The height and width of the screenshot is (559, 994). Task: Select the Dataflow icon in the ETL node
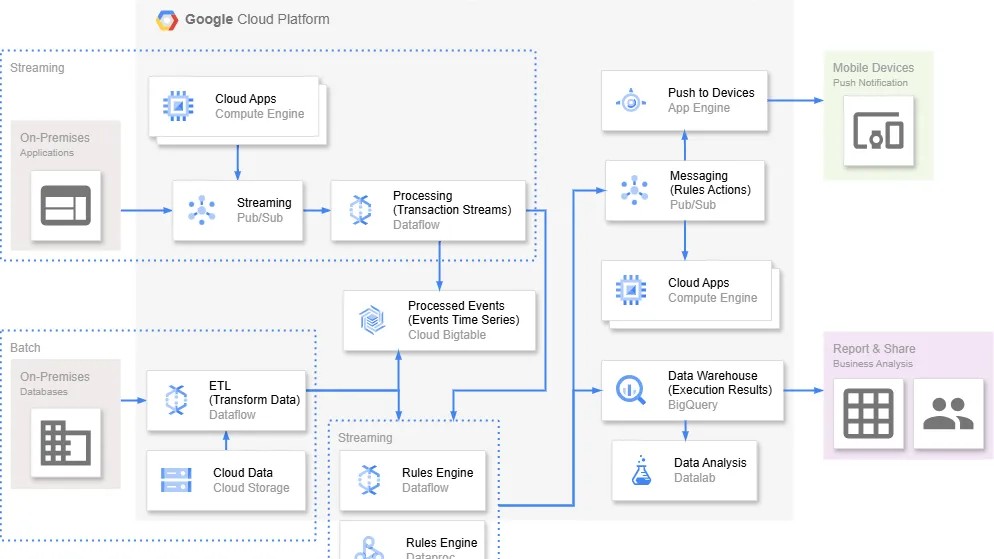click(176, 400)
